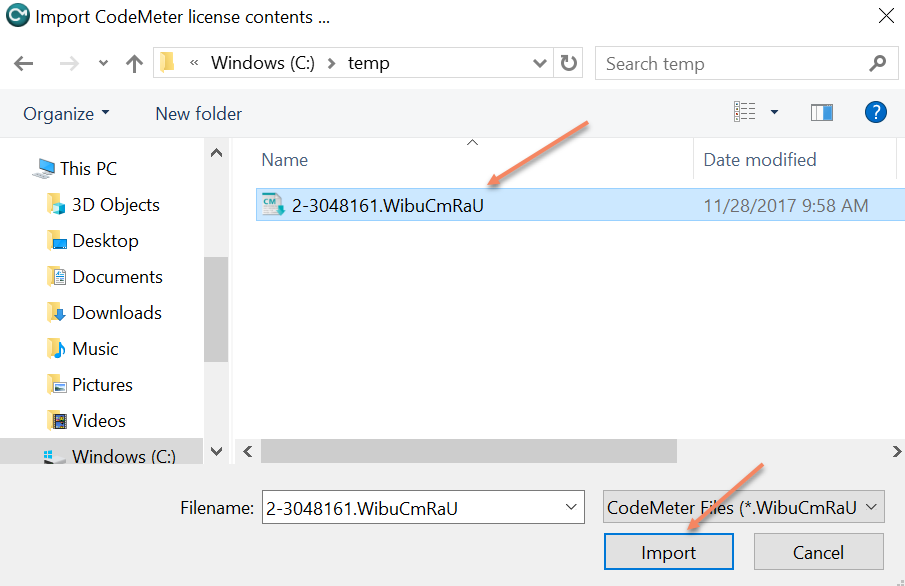The height and width of the screenshot is (586, 905).
Task: Open recent locations via the address bar chevron
Action: (102, 62)
